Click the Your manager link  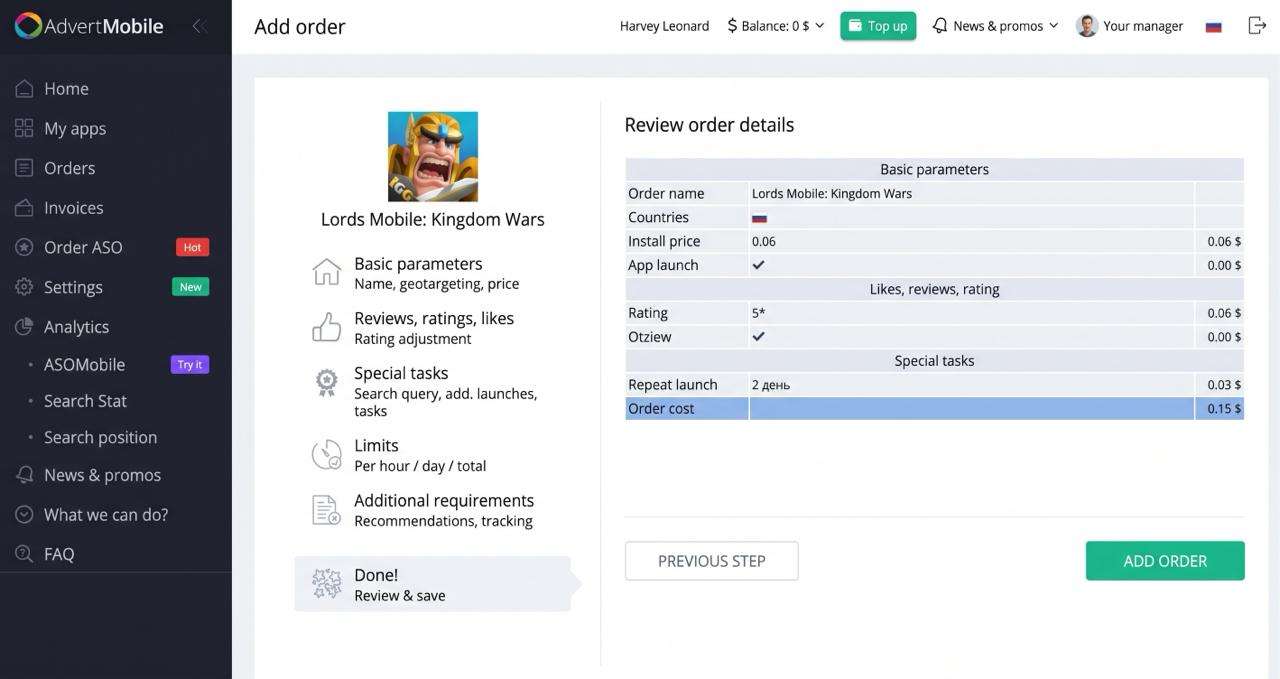click(1143, 26)
